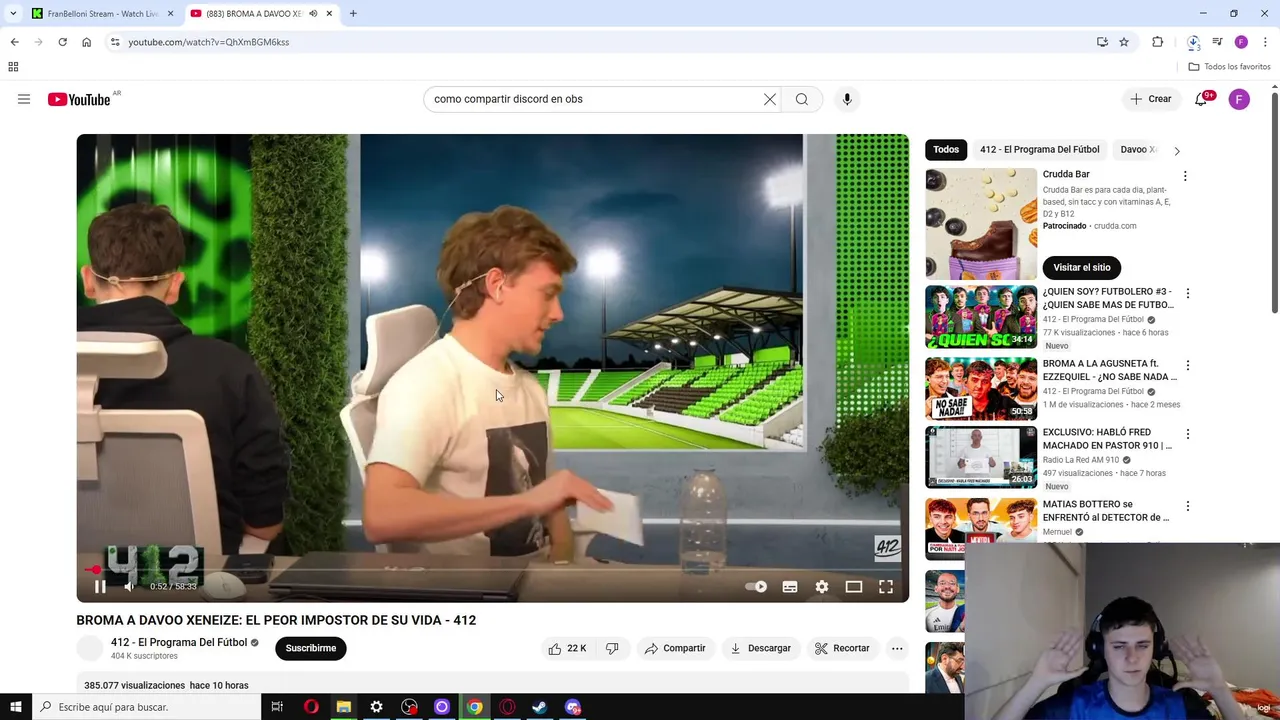Switch the player to theater mode
1280x720 pixels.
854,587
